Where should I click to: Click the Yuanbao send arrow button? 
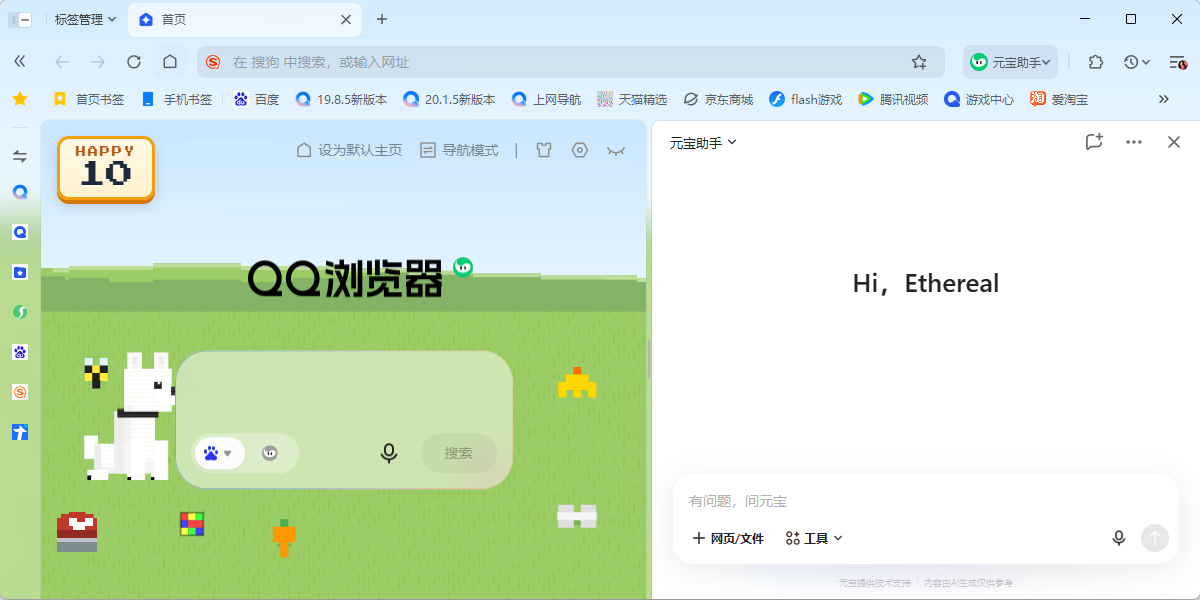pos(1155,538)
